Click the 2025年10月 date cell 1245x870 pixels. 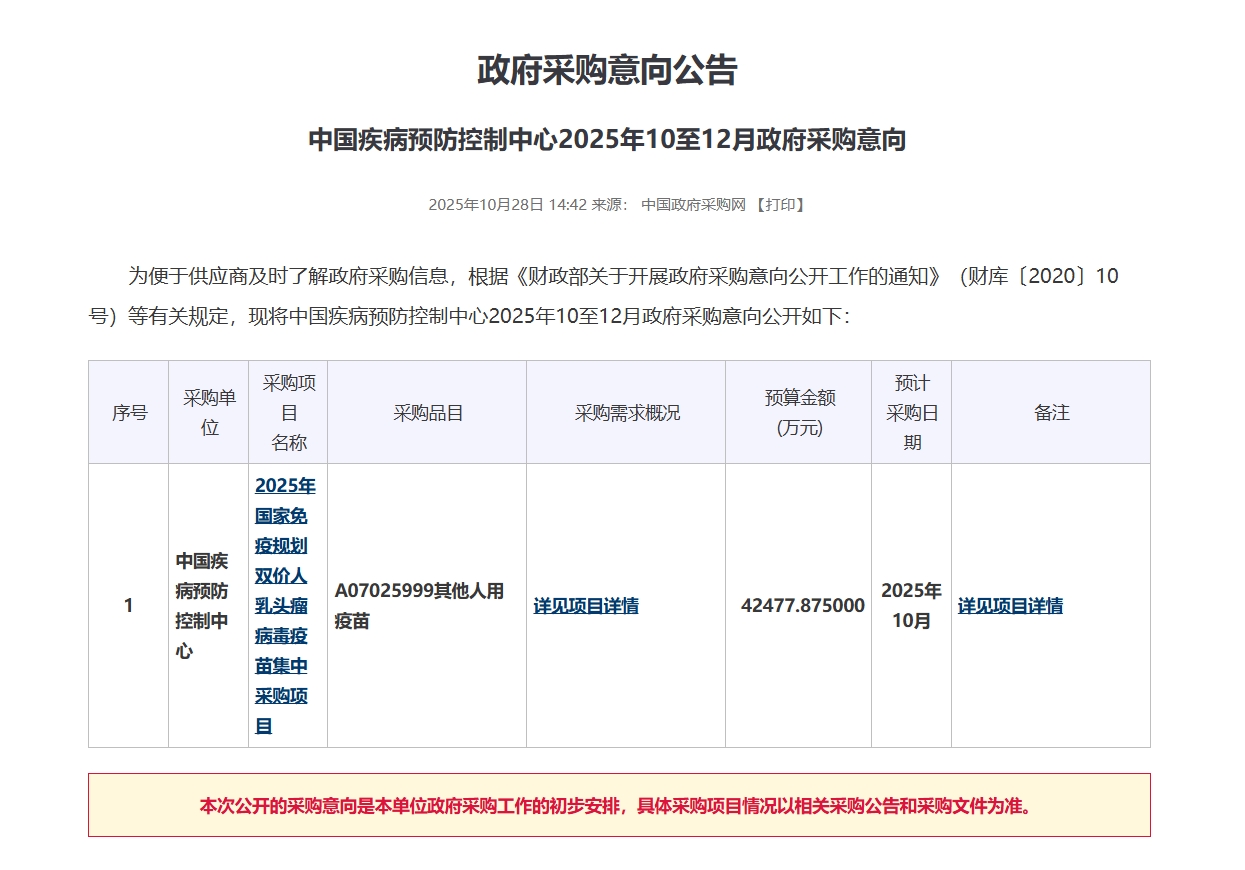pyautogui.click(x=912, y=606)
